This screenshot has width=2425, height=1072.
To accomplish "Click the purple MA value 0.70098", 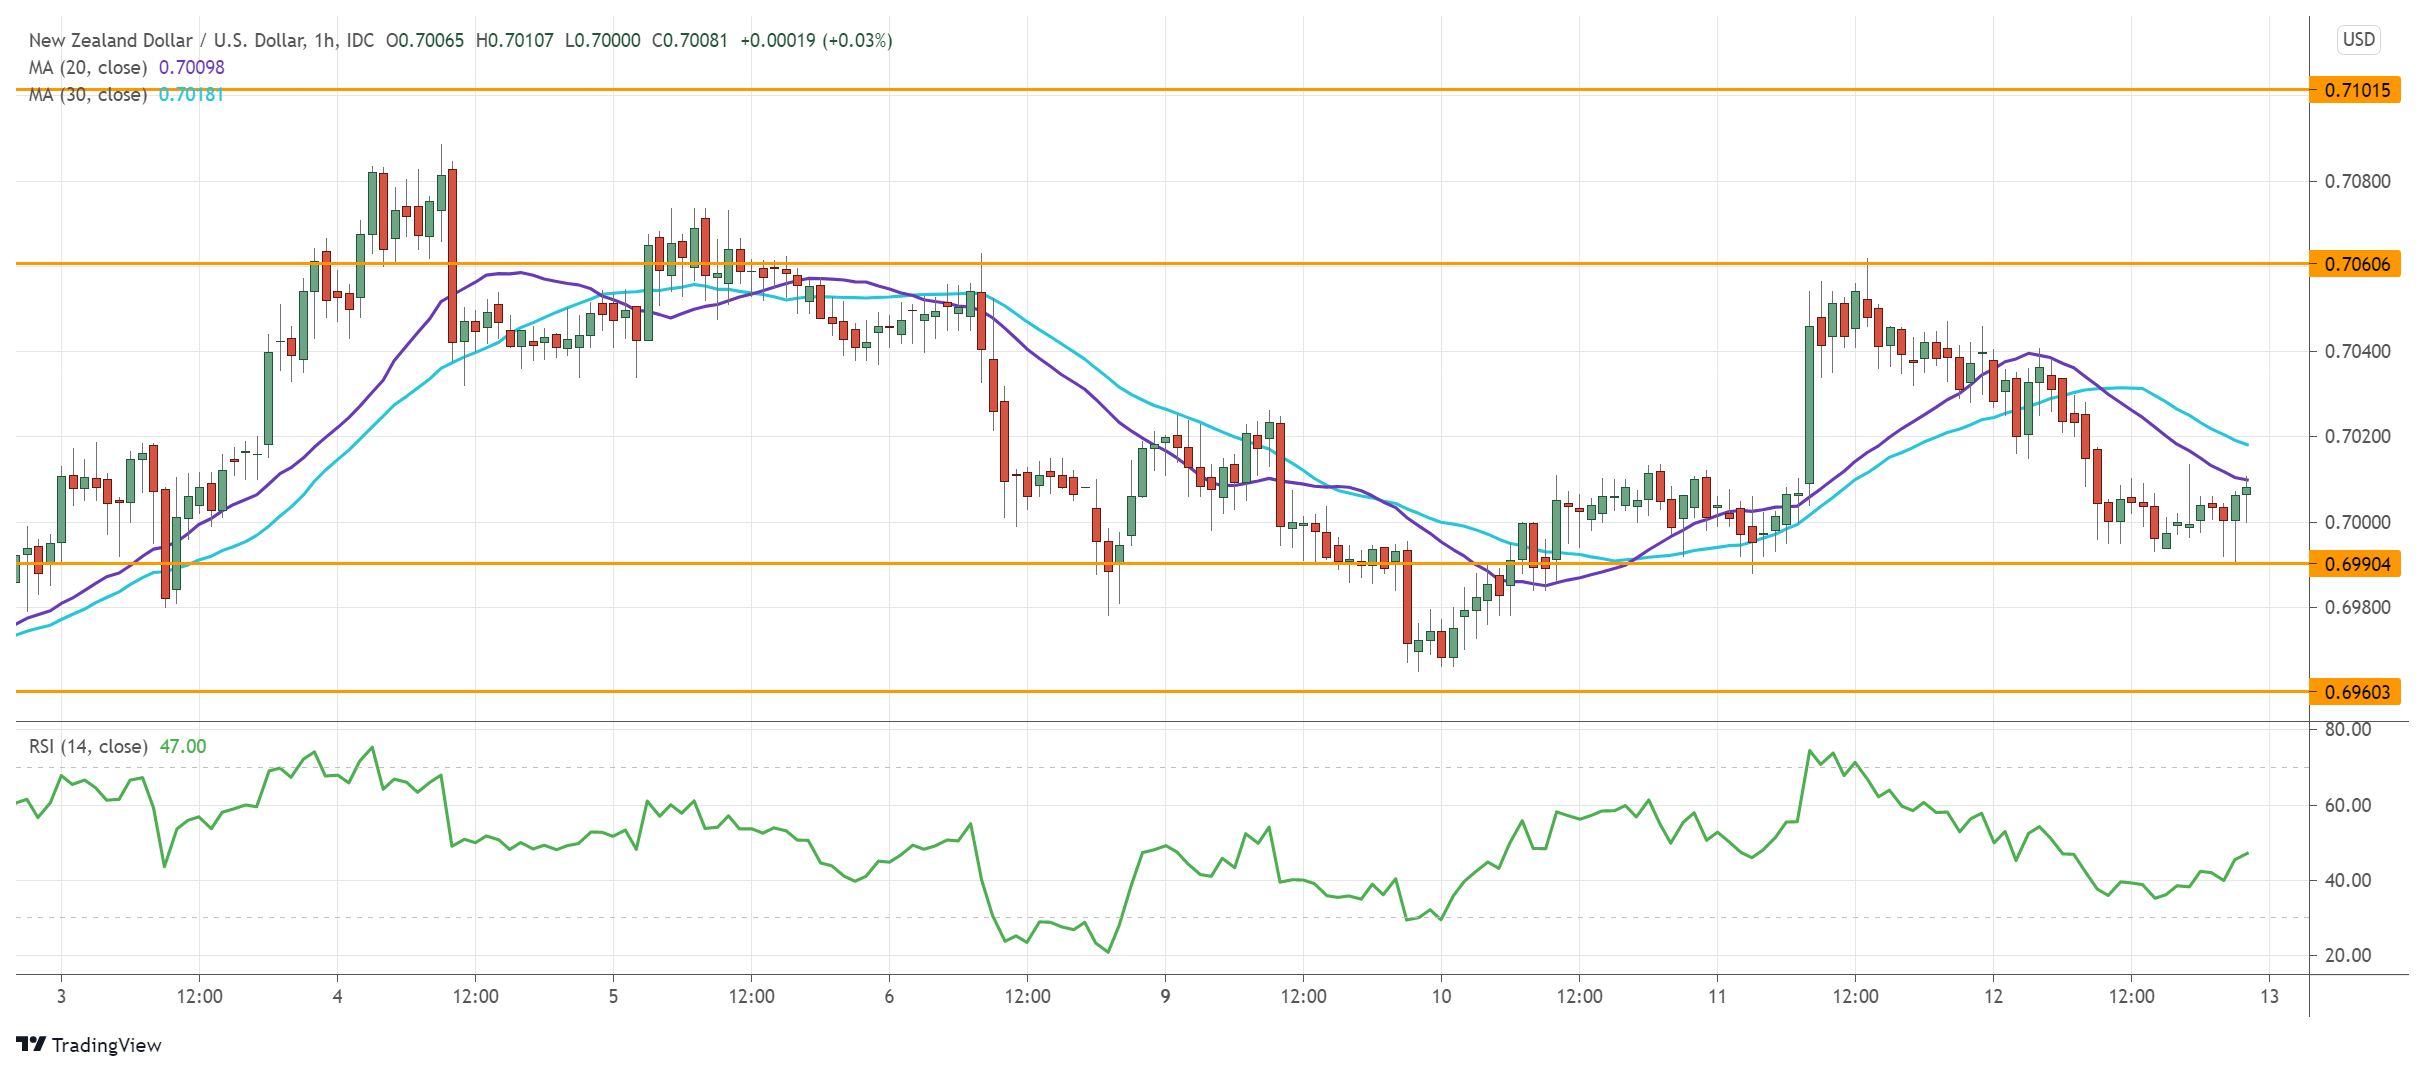I will [x=191, y=68].
